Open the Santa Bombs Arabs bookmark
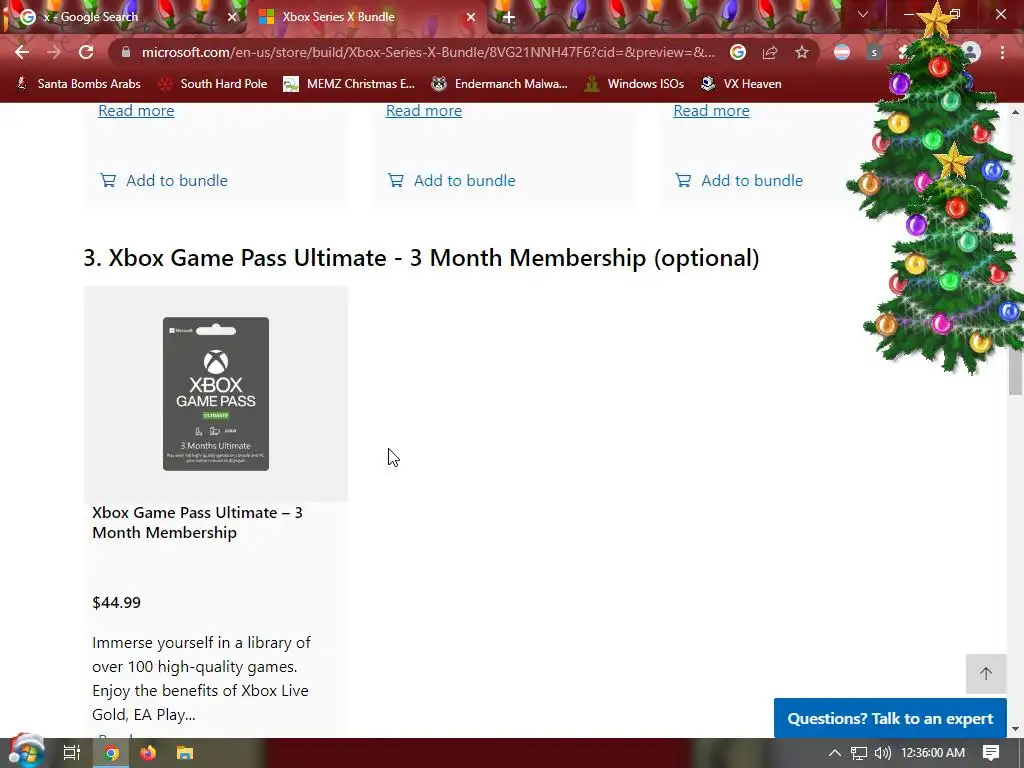Viewport: 1024px width, 768px height. point(78,84)
